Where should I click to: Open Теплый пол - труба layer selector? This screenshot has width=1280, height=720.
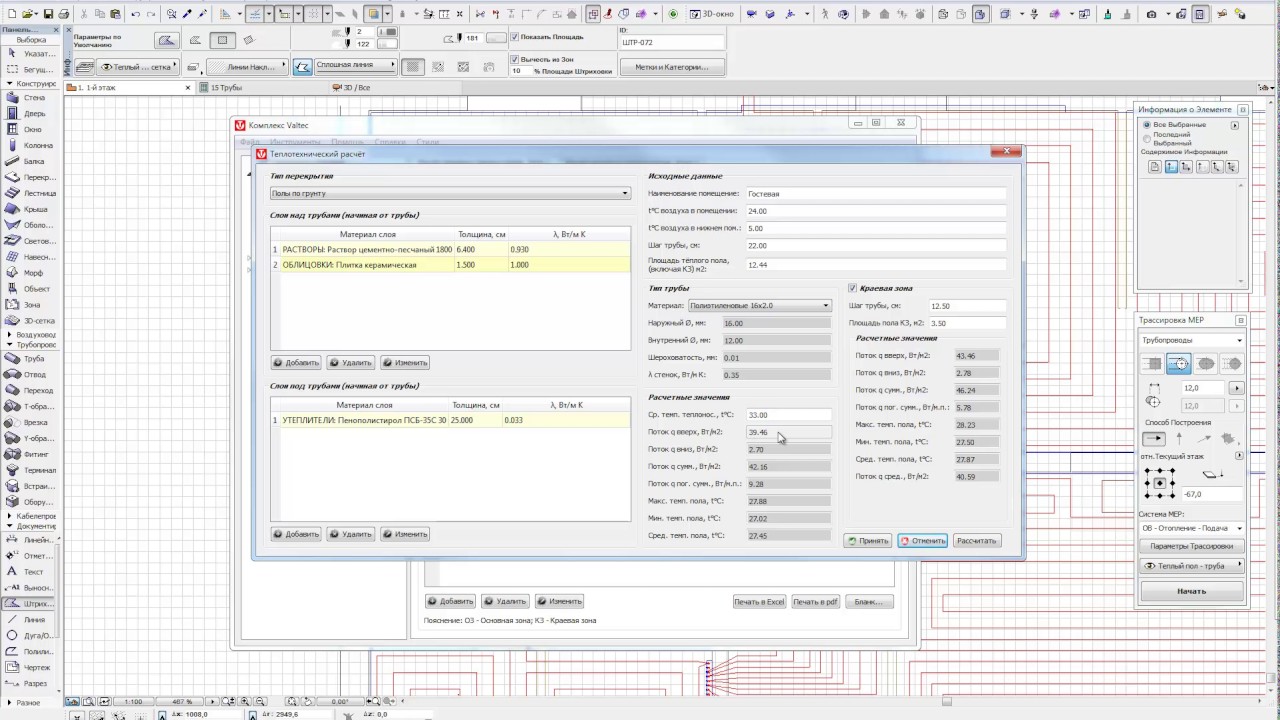point(1192,566)
